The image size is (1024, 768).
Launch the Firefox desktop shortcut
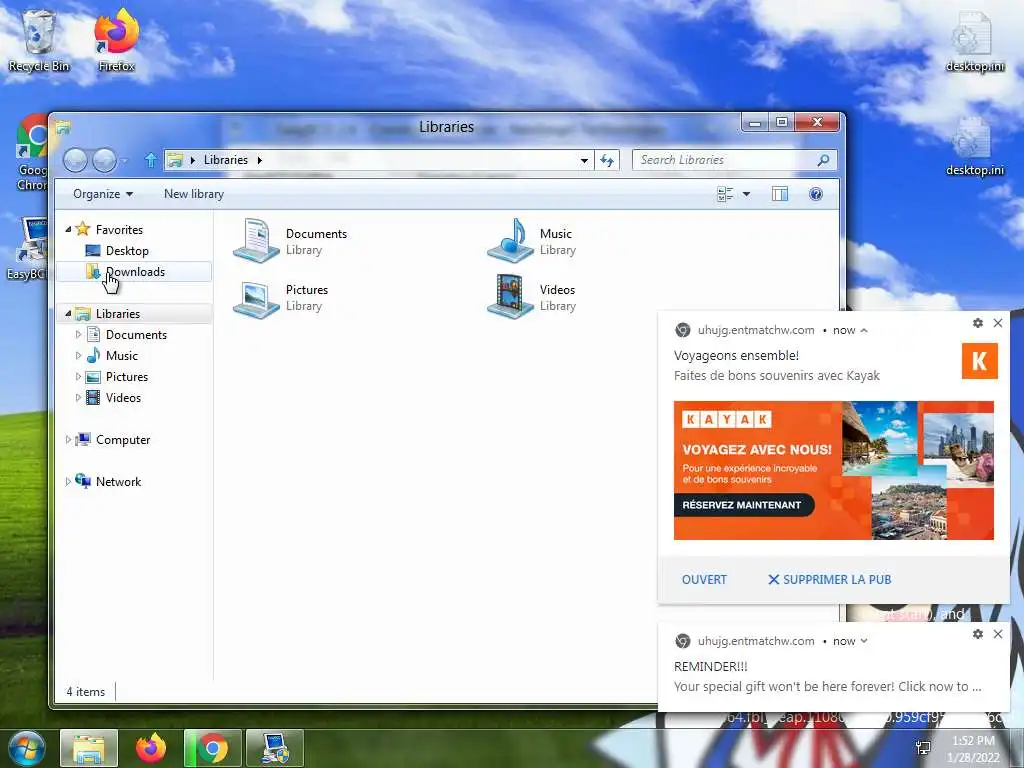(x=116, y=40)
